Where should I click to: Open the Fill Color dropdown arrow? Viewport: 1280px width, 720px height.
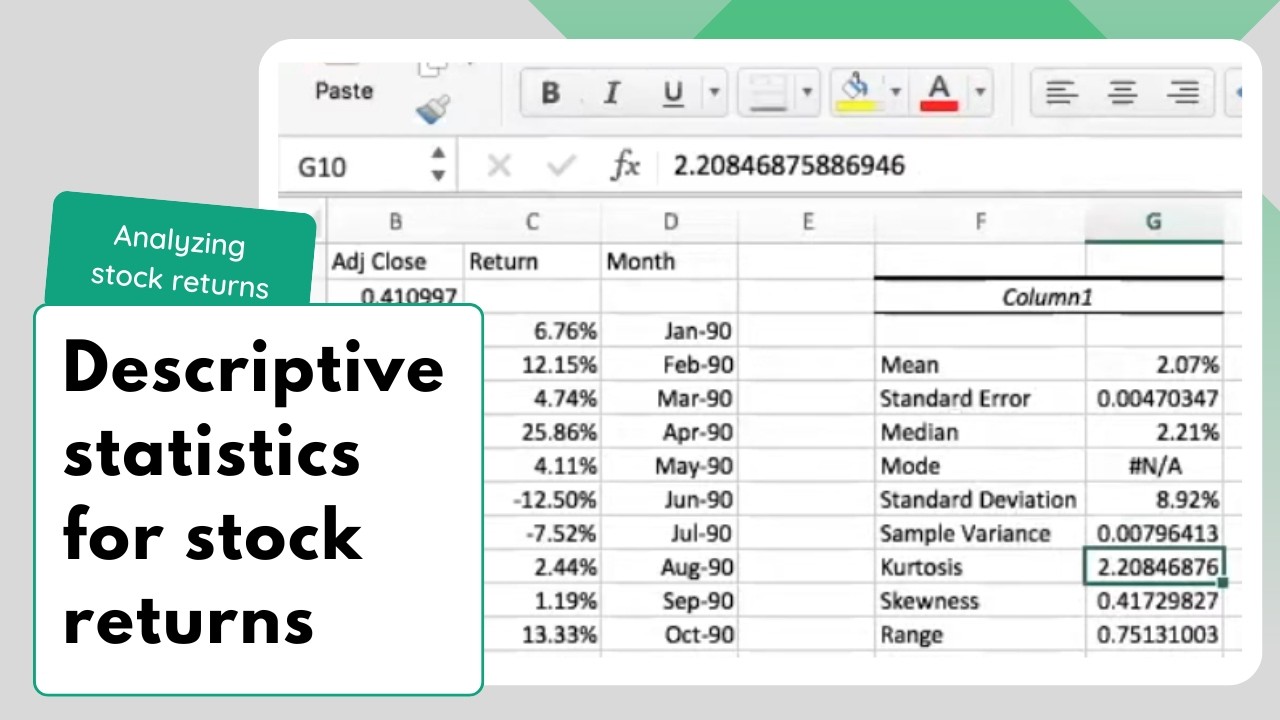(895, 93)
